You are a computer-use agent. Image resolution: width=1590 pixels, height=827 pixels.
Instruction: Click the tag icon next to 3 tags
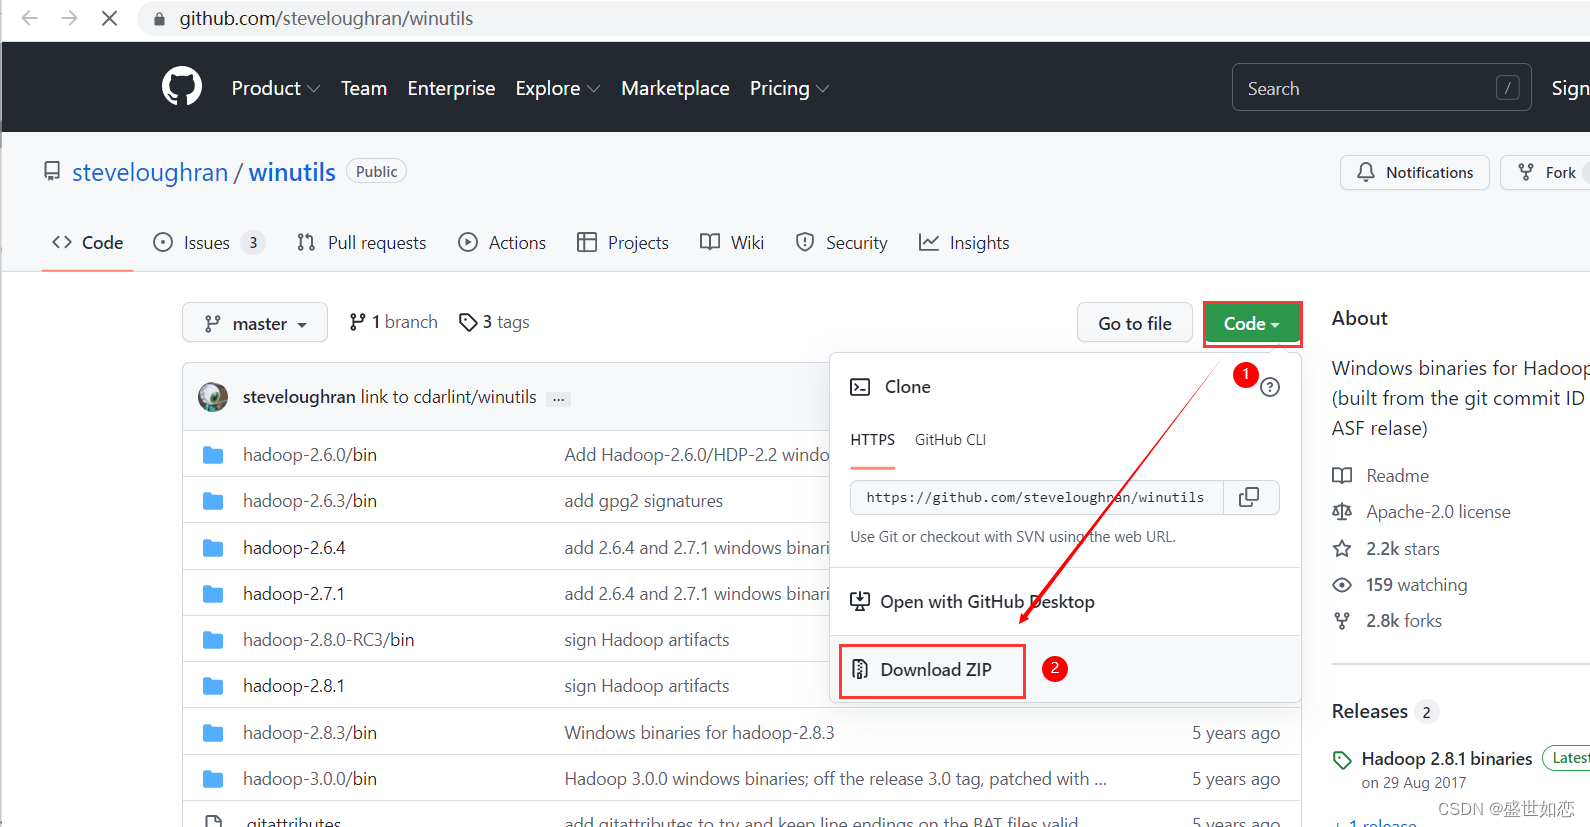[467, 322]
